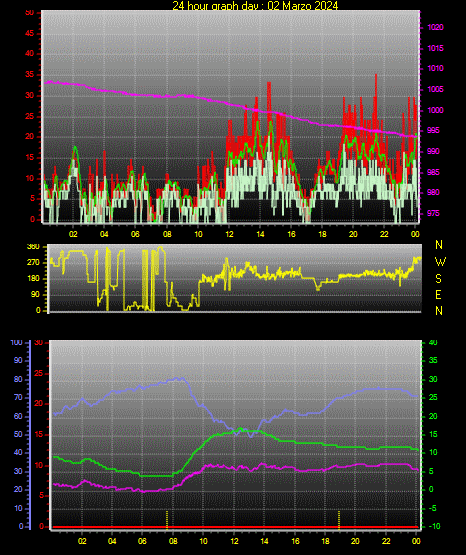Select the 12 hour tick on the top graph
This screenshot has height=555, width=466.
point(229,234)
